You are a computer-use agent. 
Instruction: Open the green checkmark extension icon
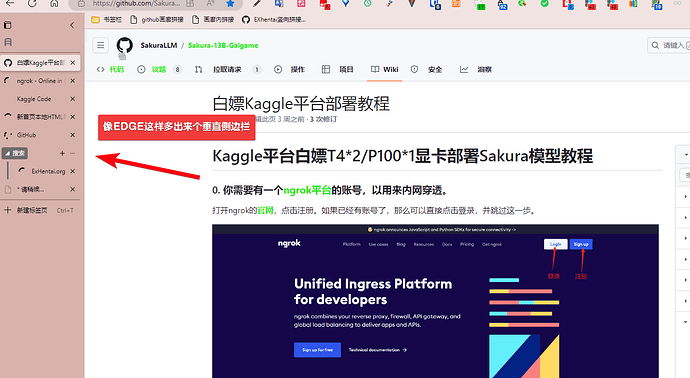(x=545, y=4)
